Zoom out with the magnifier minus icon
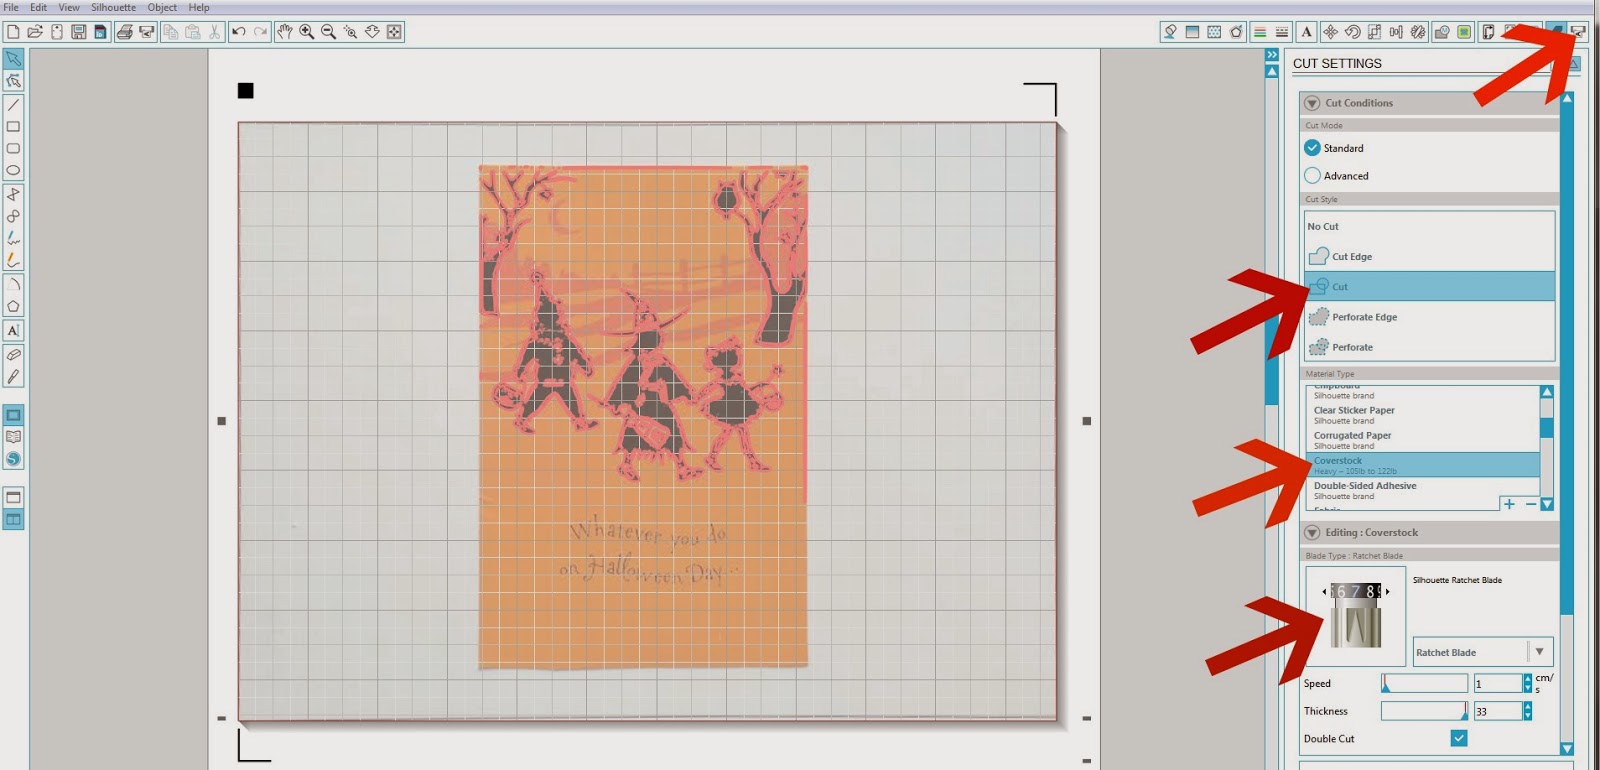This screenshot has height=770, width=1600. tap(329, 32)
